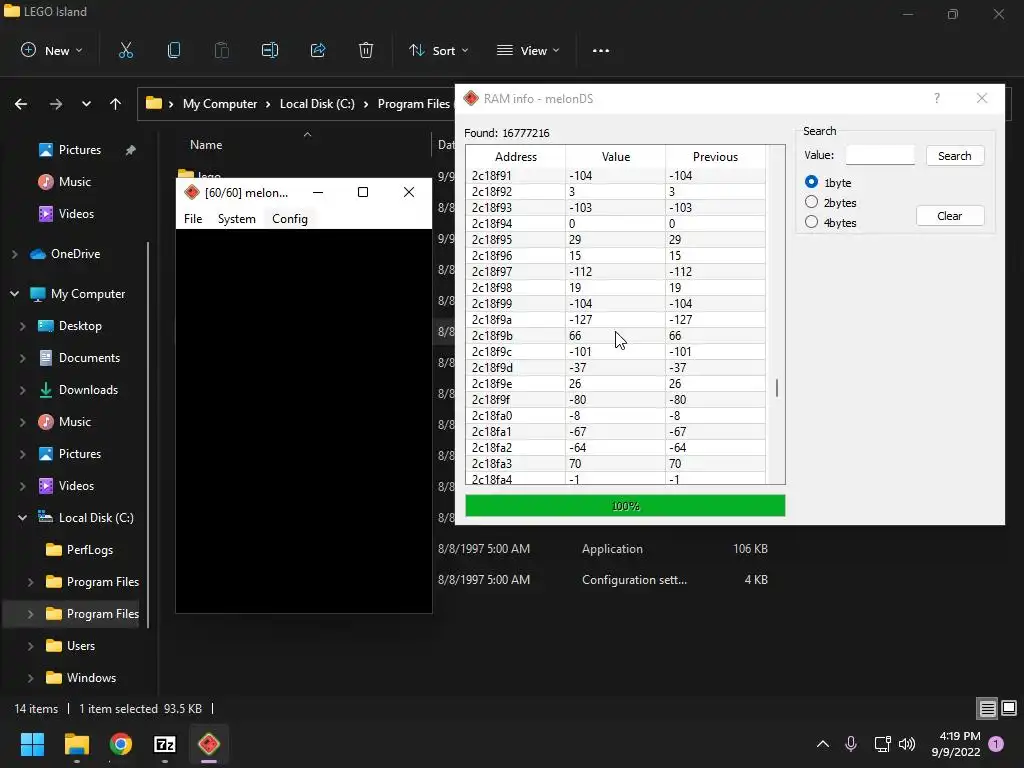
Task: Select PerfLogs folder in tree
Action: (78, 550)
